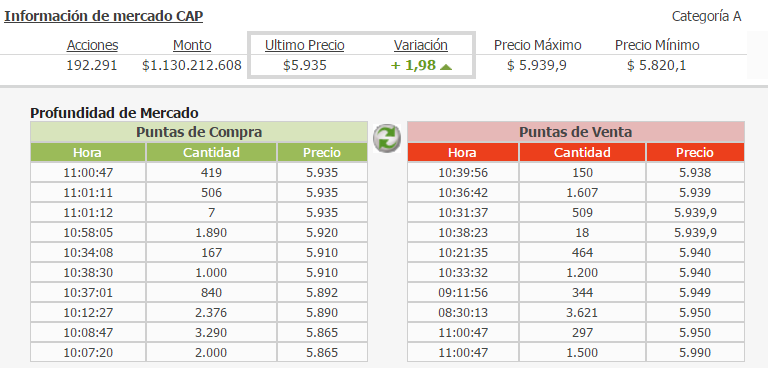Click the Monto column link

[x=192, y=46]
